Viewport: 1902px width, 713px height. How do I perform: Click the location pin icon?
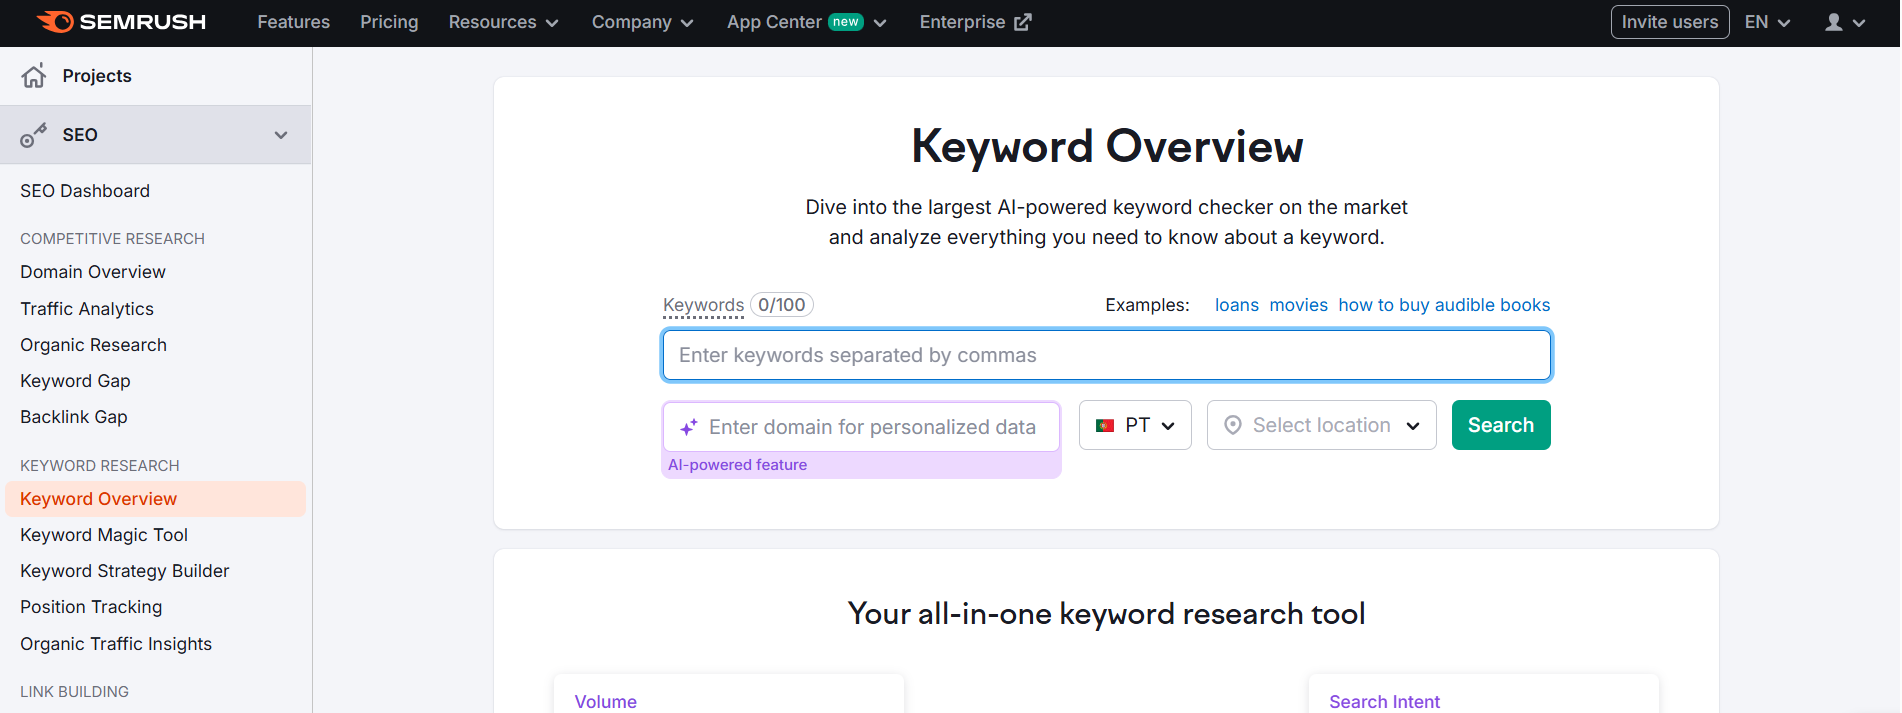point(1233,425)
